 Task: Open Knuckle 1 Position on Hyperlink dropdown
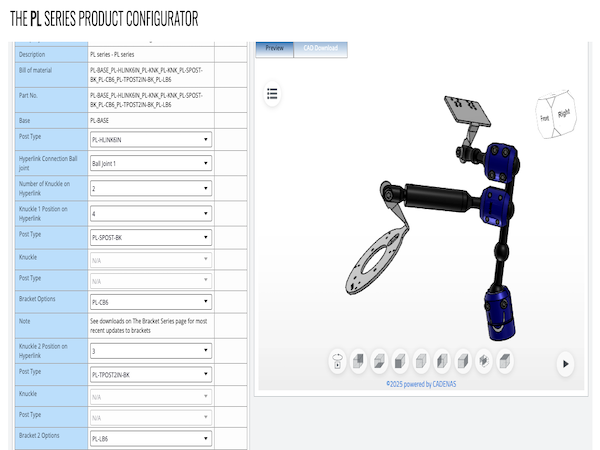coord(151,214)
